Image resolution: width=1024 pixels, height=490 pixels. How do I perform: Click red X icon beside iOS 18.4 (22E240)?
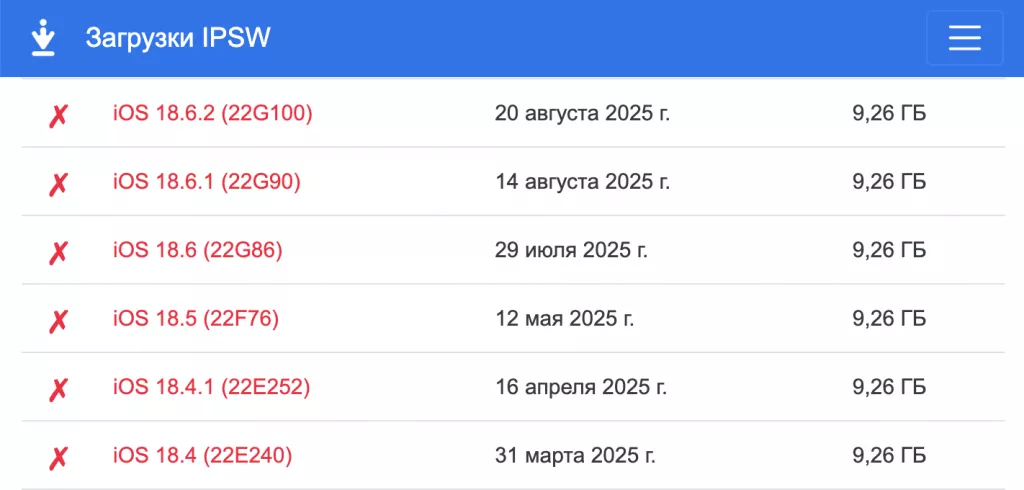coord(59,457)
